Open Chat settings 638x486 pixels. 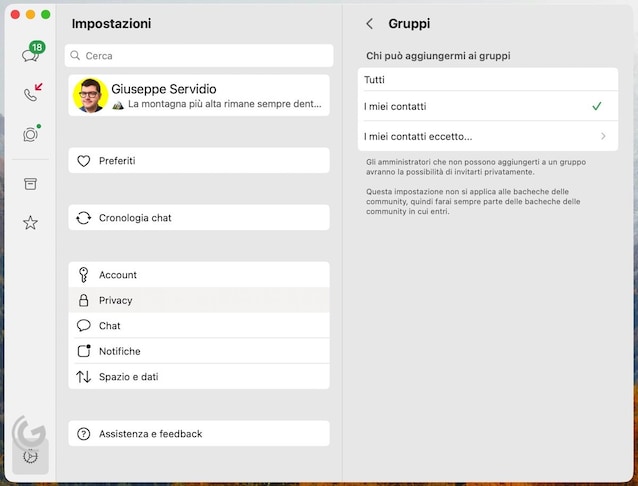click(x=198, y=326)
